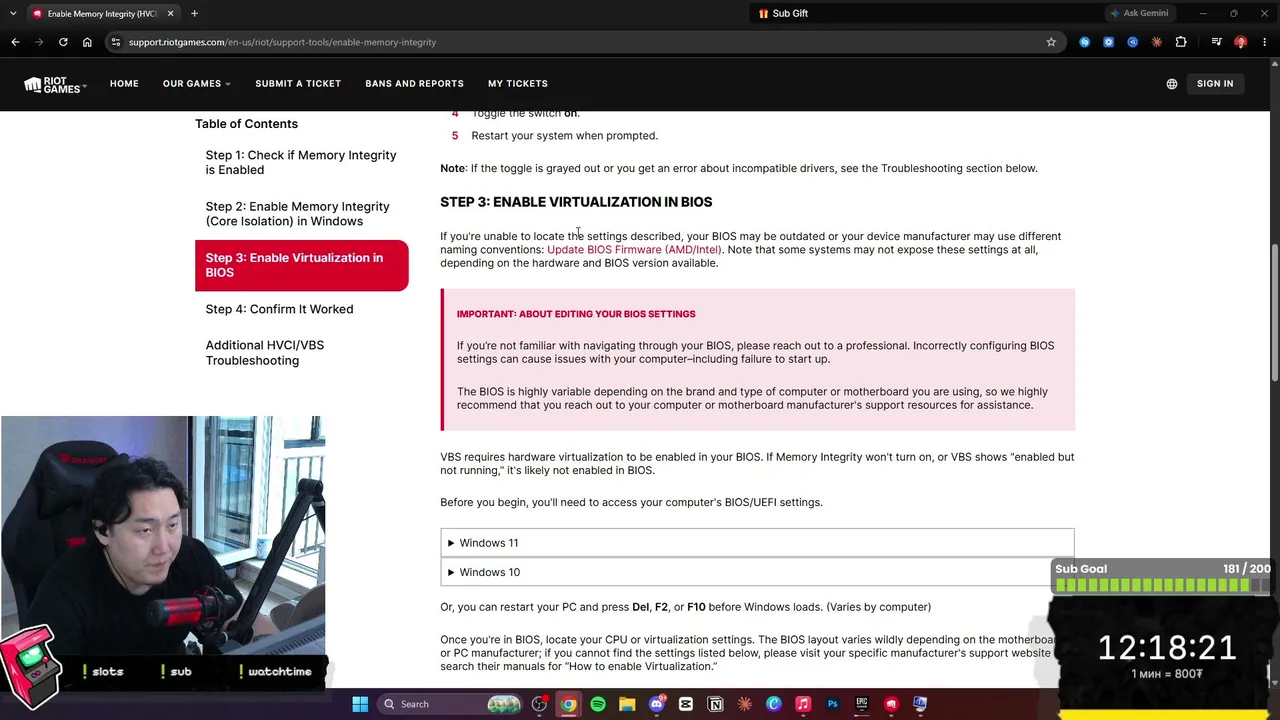Bookmark this page with the star
Viewport: 1280px width, 720px height.
coord(1051,42)
